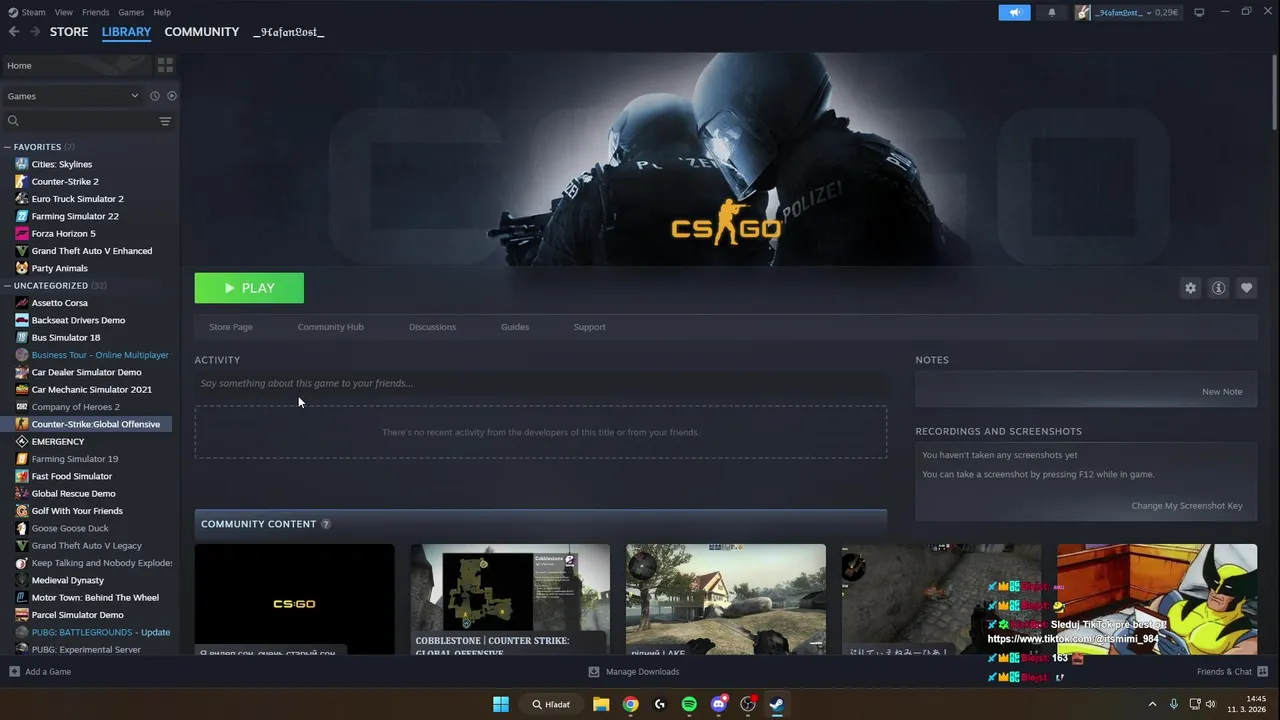Image resolution: width=1280 pixels, height=720 pixels.
Task: Open the COBBLESTONE community guide thumbnail
Action: [510, 599]
